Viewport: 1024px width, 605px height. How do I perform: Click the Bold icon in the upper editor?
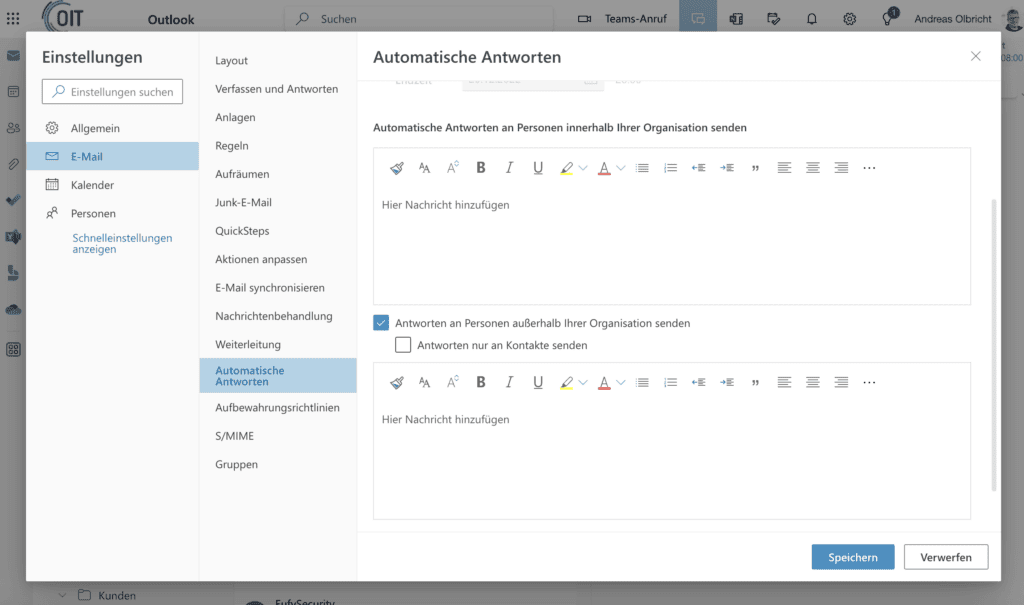(x=481, y=168)
